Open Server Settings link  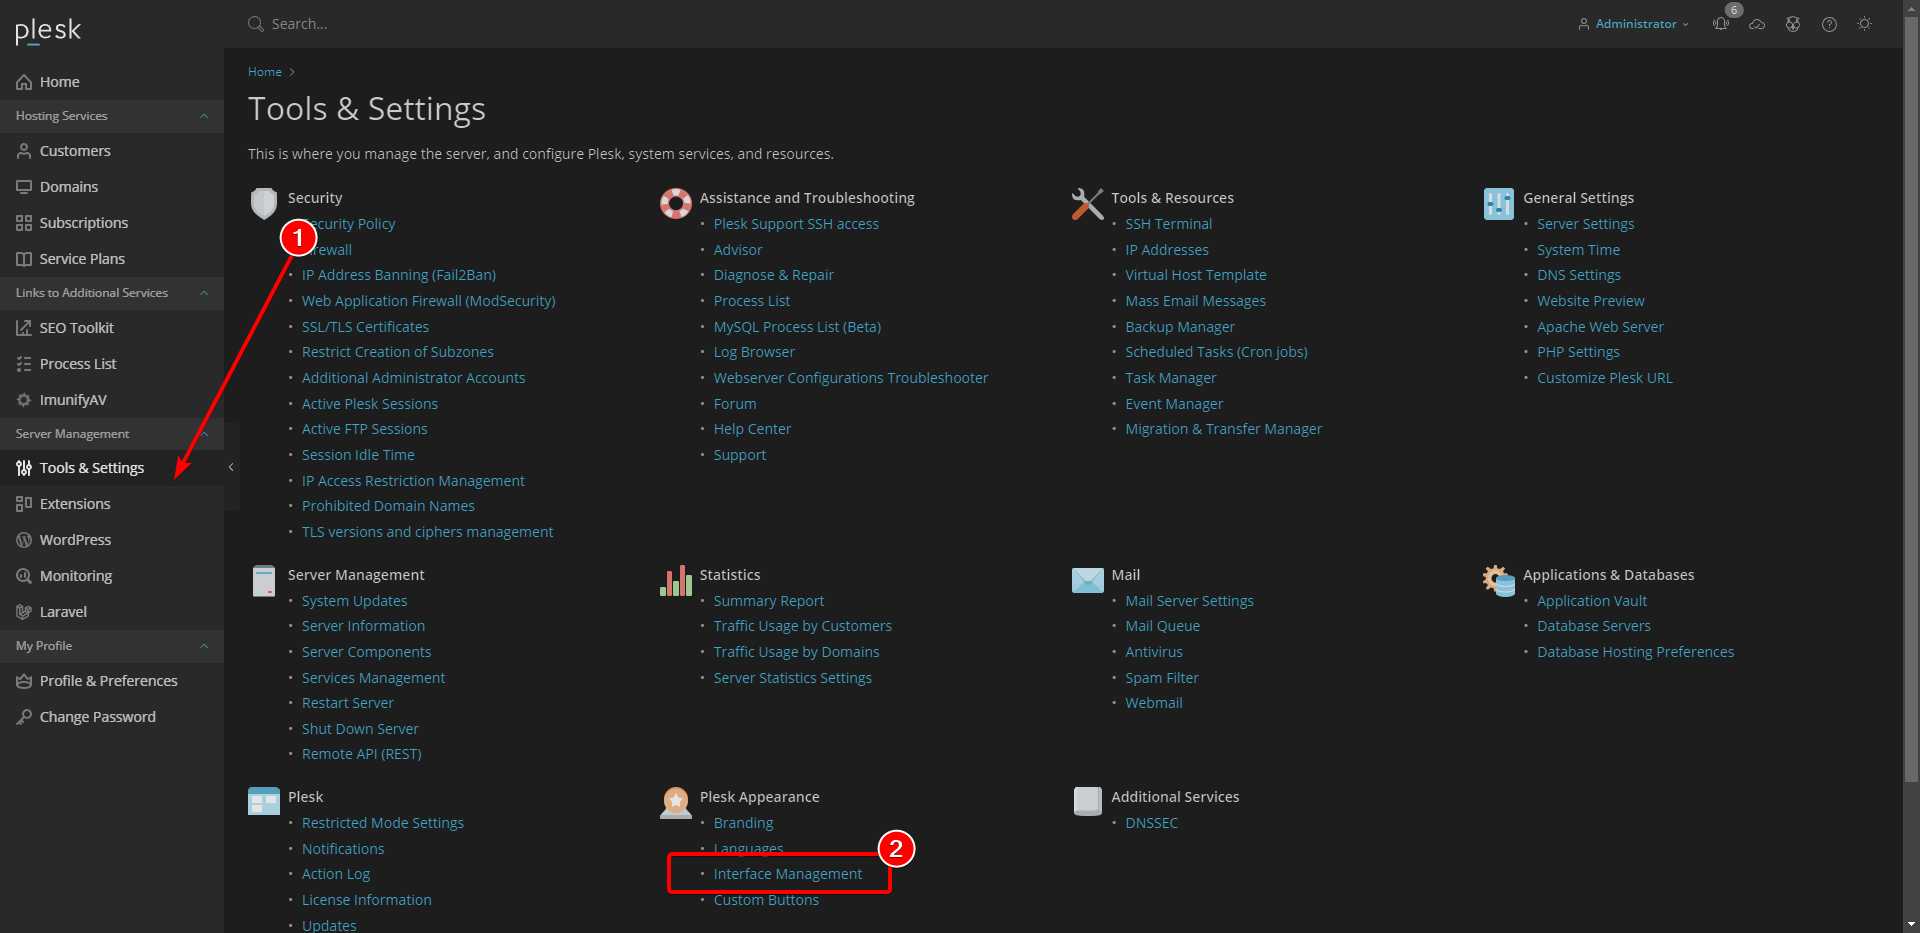pos(1585,224)
